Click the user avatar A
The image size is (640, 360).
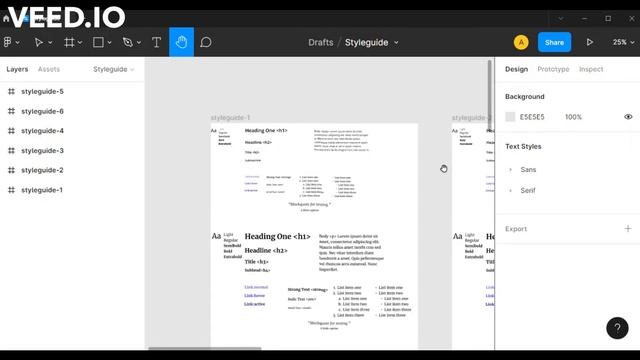[521, 42]
